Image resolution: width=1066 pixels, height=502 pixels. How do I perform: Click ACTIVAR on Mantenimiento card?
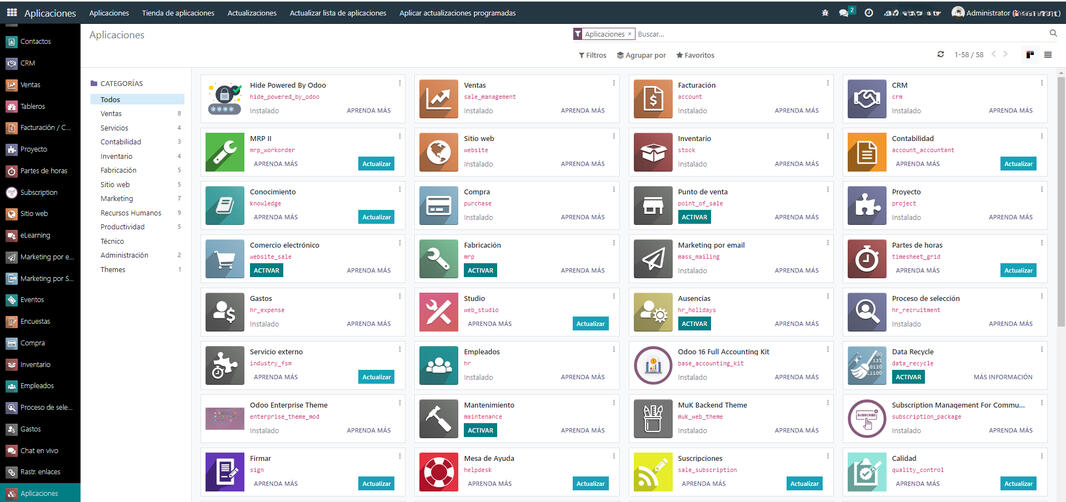(x=481, y=430)
